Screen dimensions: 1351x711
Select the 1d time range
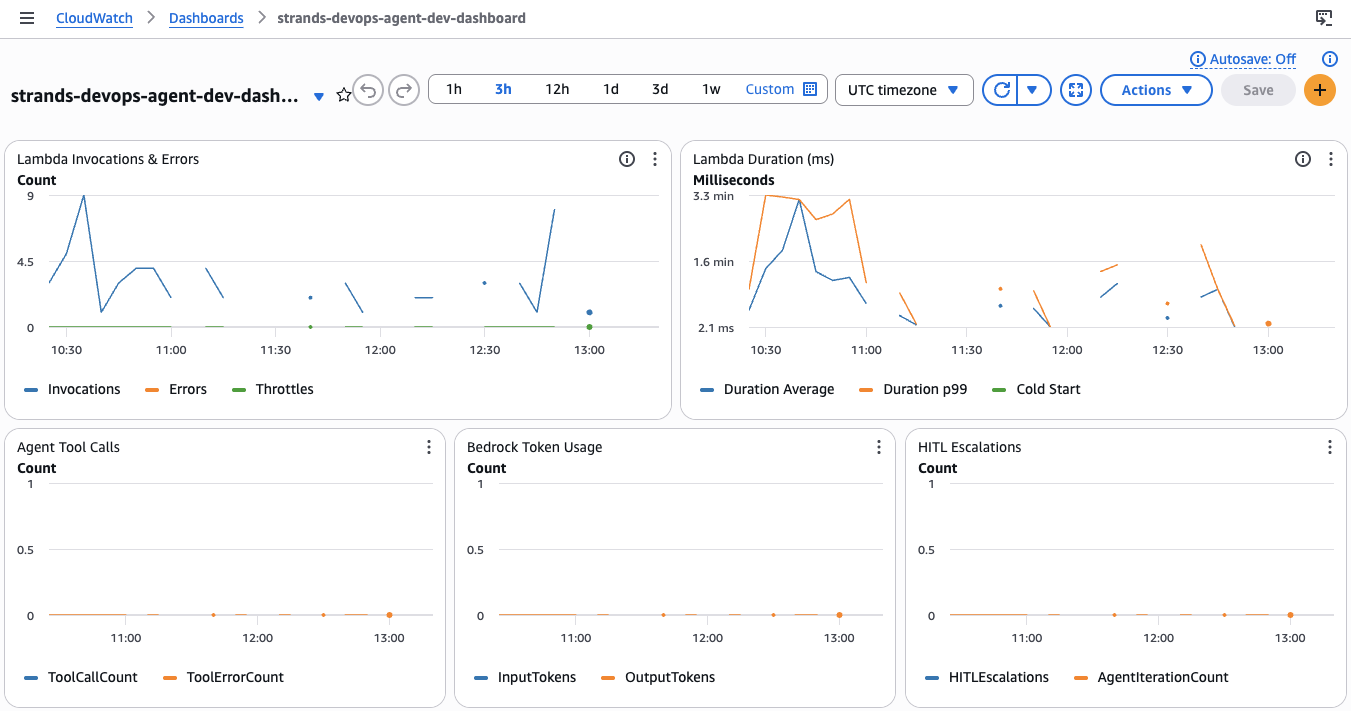611,89
